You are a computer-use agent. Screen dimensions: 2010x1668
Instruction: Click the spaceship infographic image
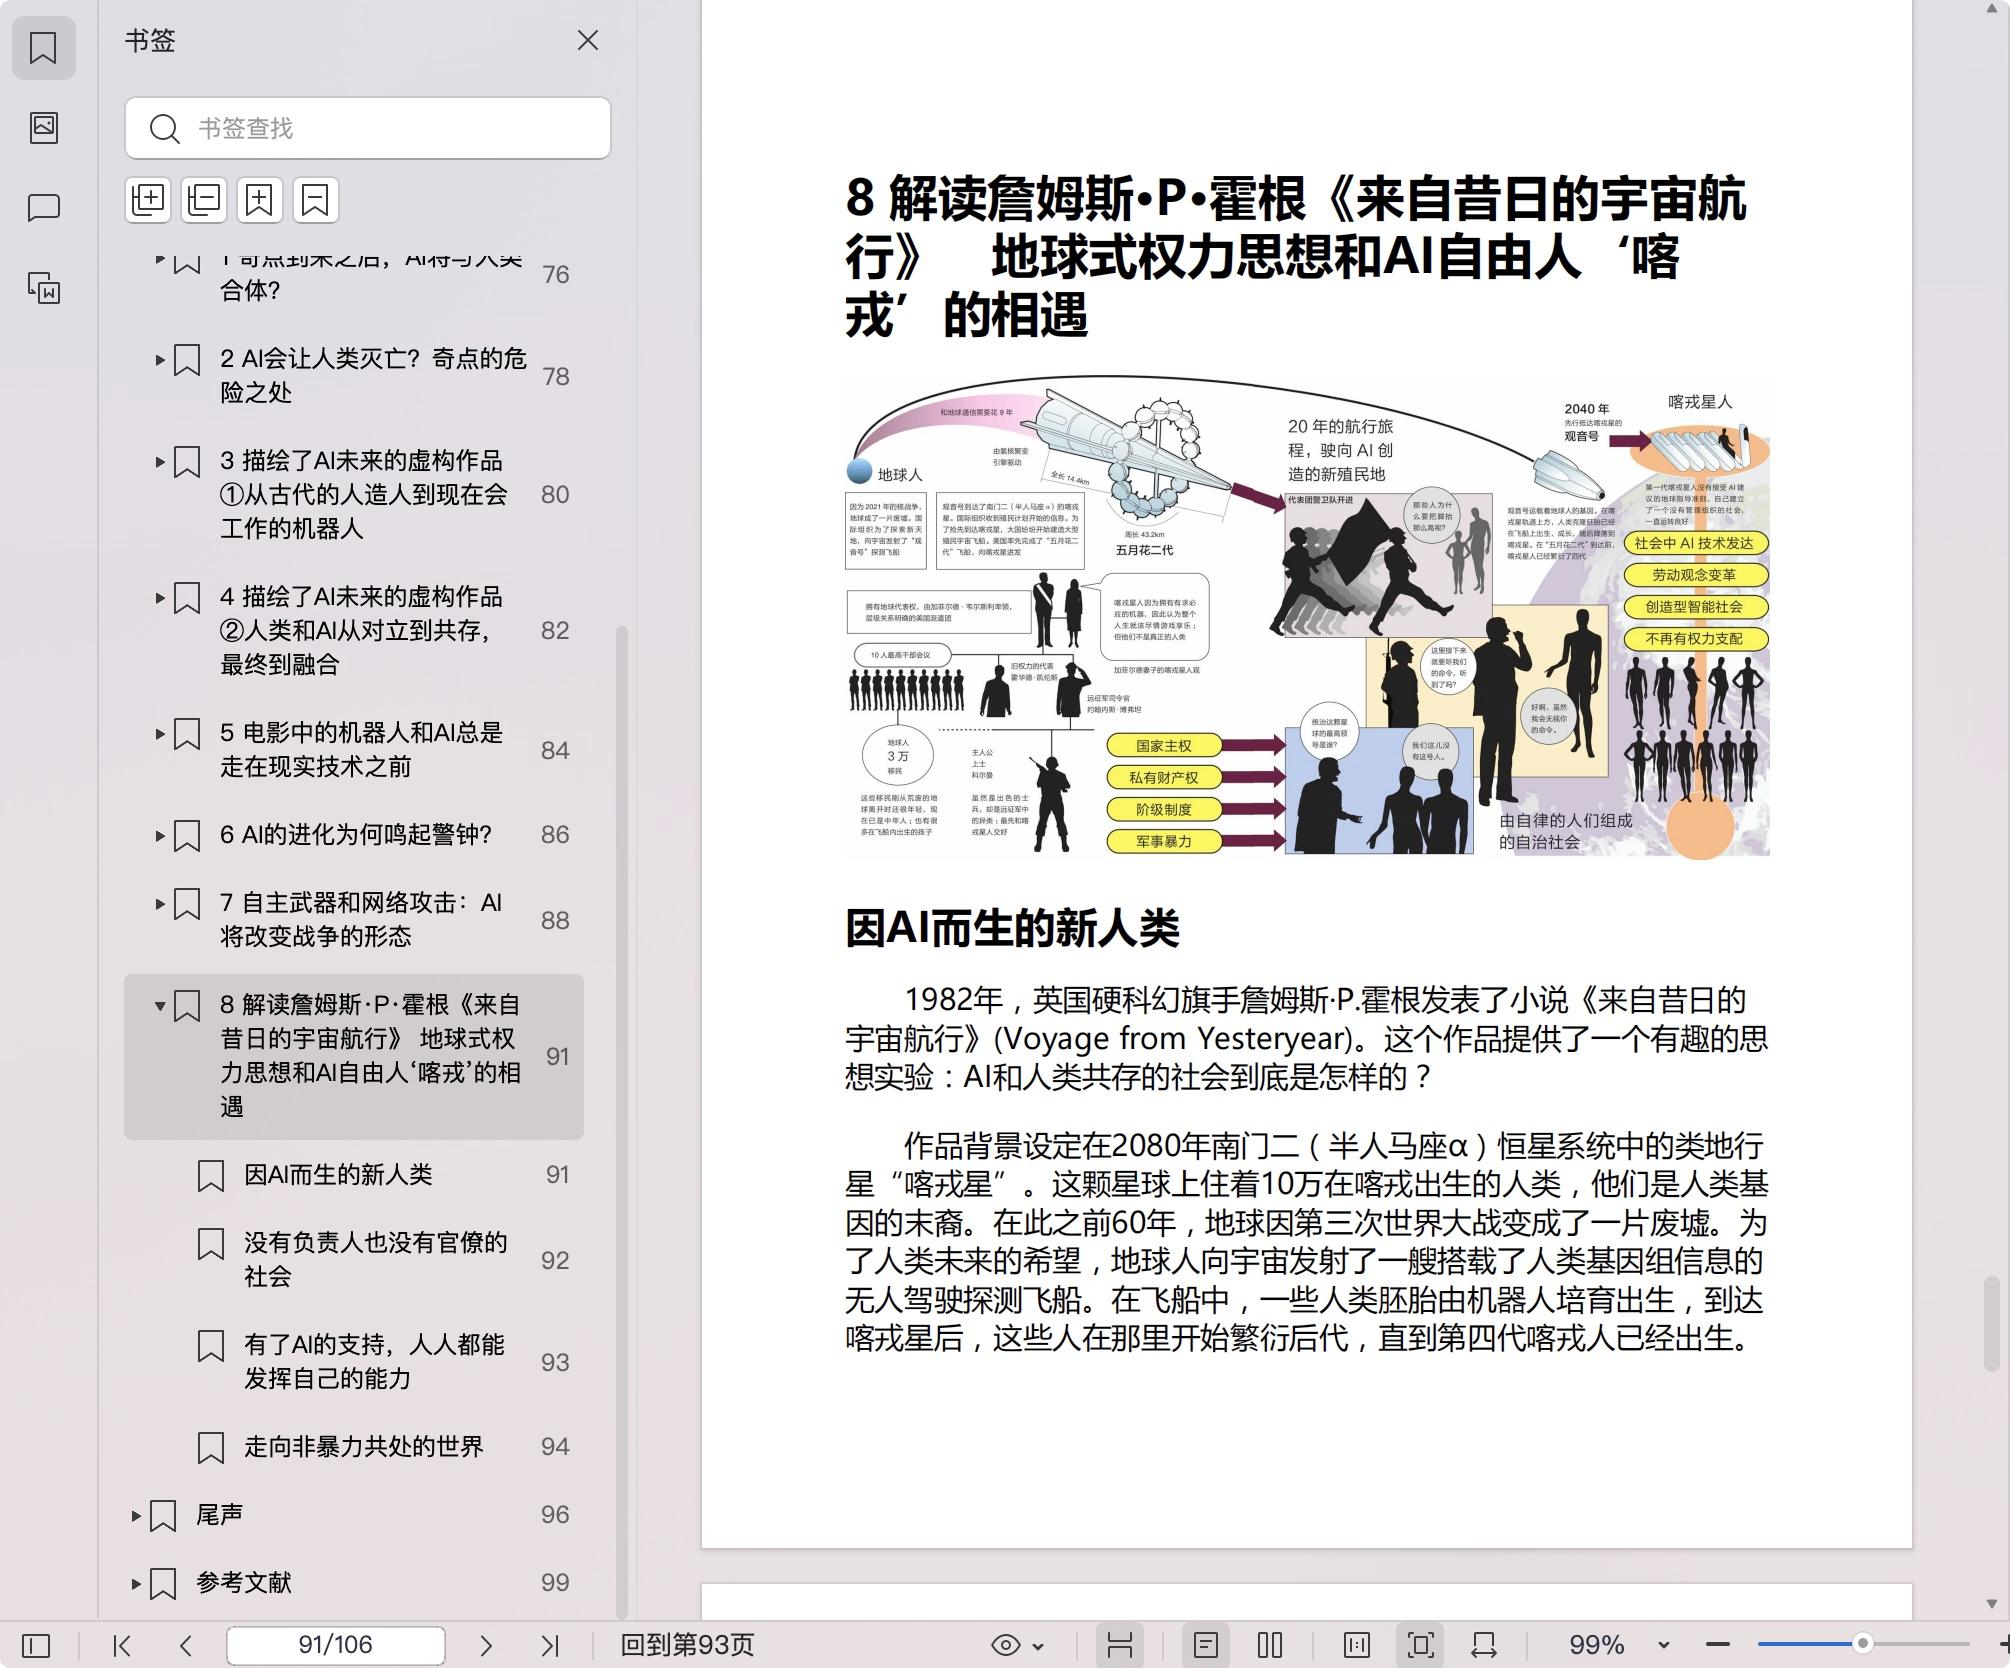[1307, 616]
